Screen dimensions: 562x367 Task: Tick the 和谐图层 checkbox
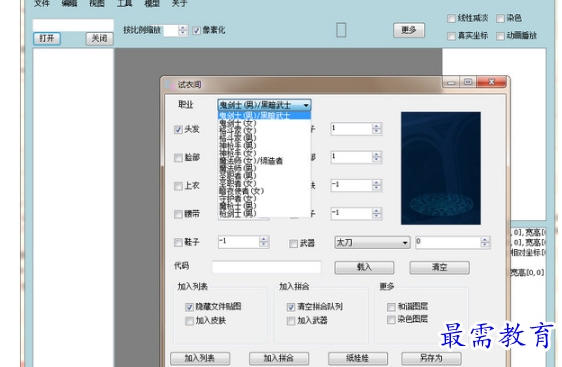pos(391,307)
